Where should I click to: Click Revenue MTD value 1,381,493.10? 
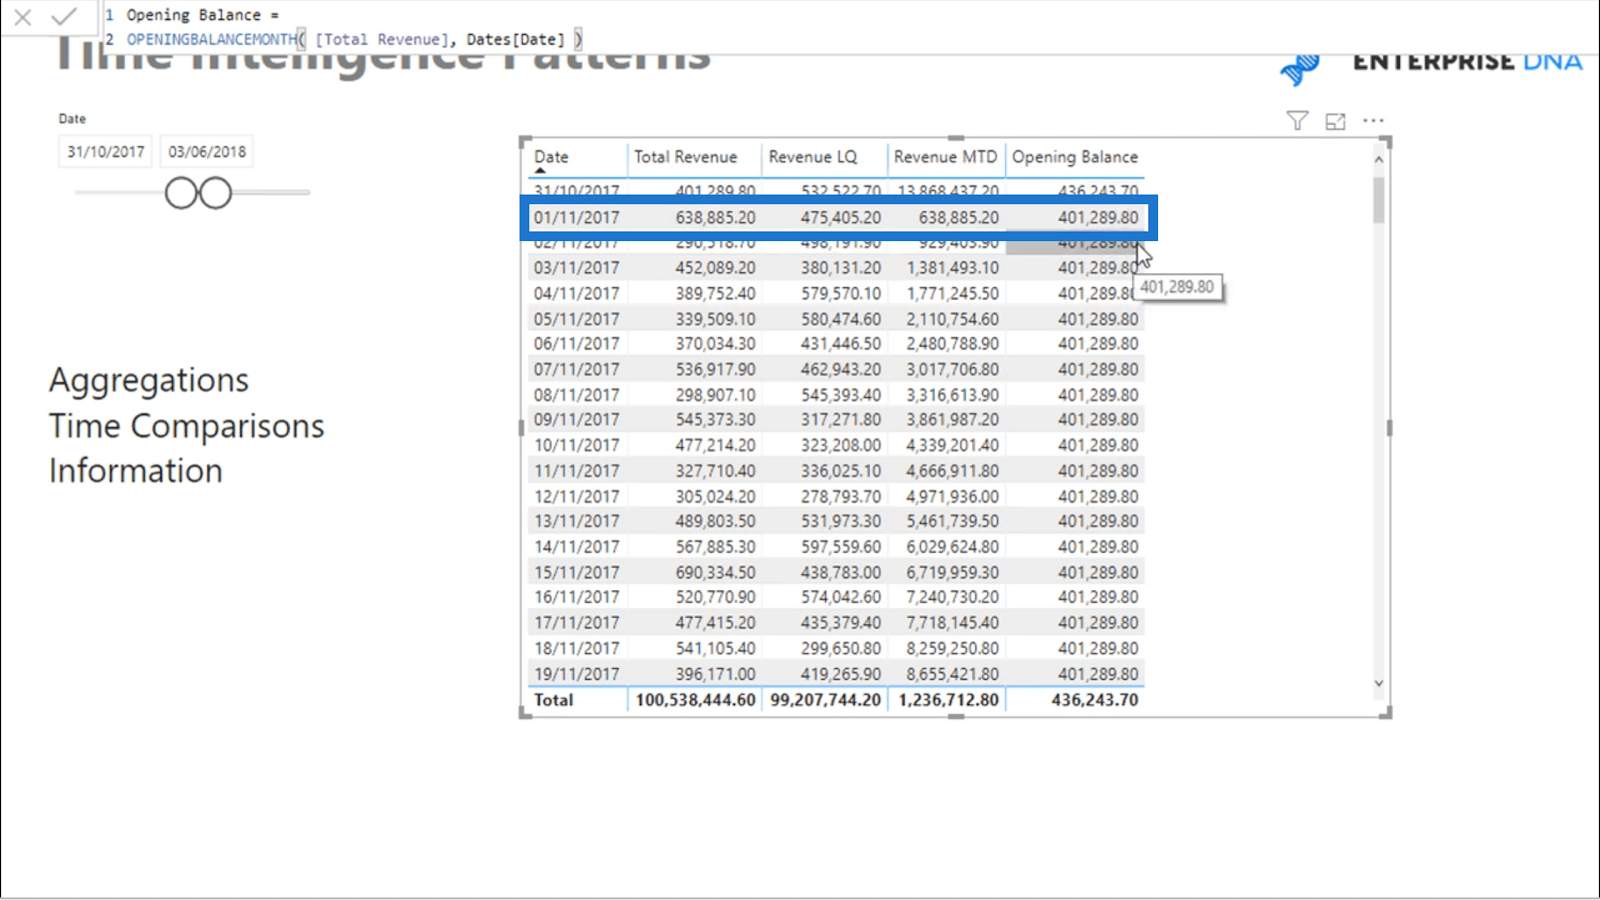pos(953,268)
